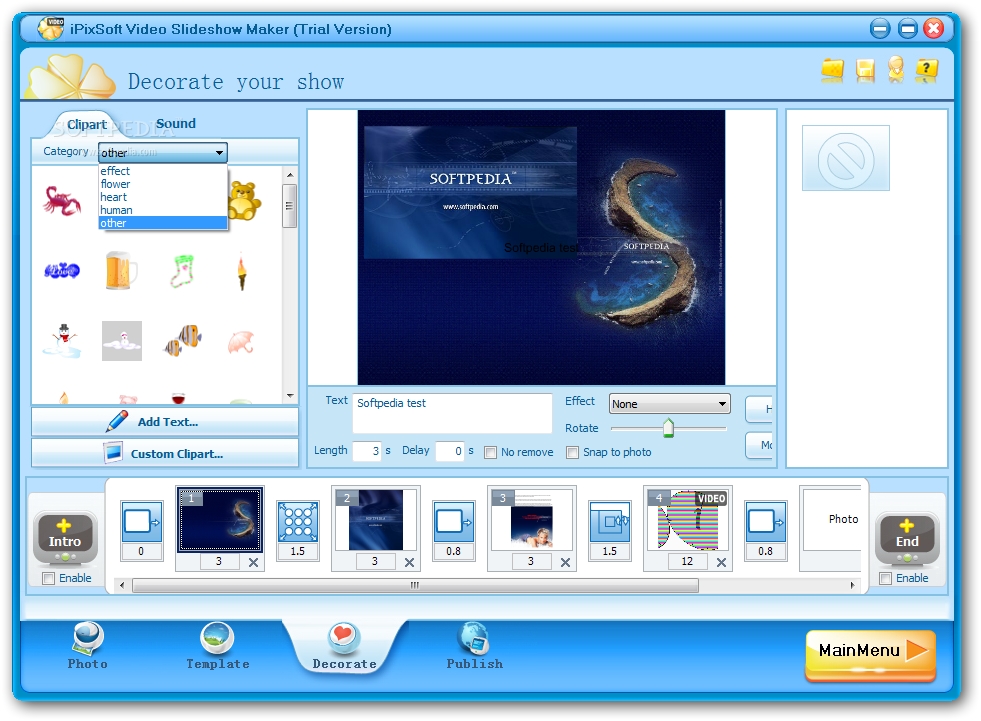Viewport: 981px width, 721px height.
Task: Click the transition icon before slide 1
Action: click(x=142, y=521)
